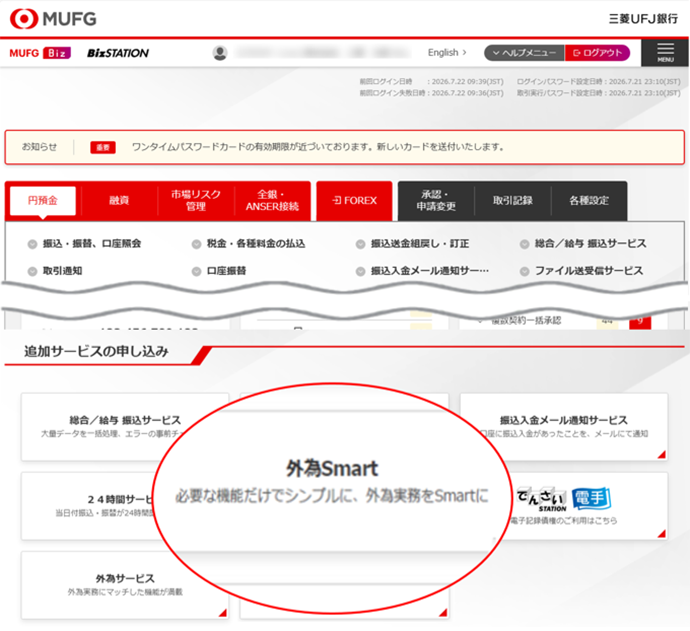Click the MUFG Biz logo
The height and width of the screenshot is (631, 690).
coord(39,53)
